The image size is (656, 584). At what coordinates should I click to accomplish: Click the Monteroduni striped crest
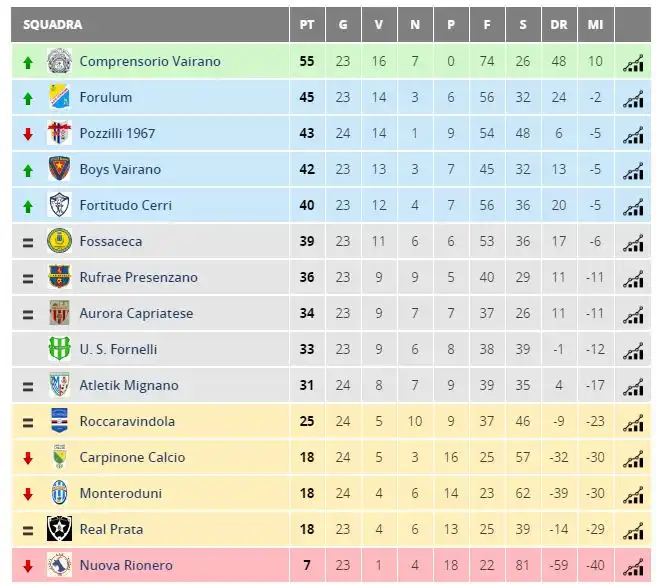point(59,493)
